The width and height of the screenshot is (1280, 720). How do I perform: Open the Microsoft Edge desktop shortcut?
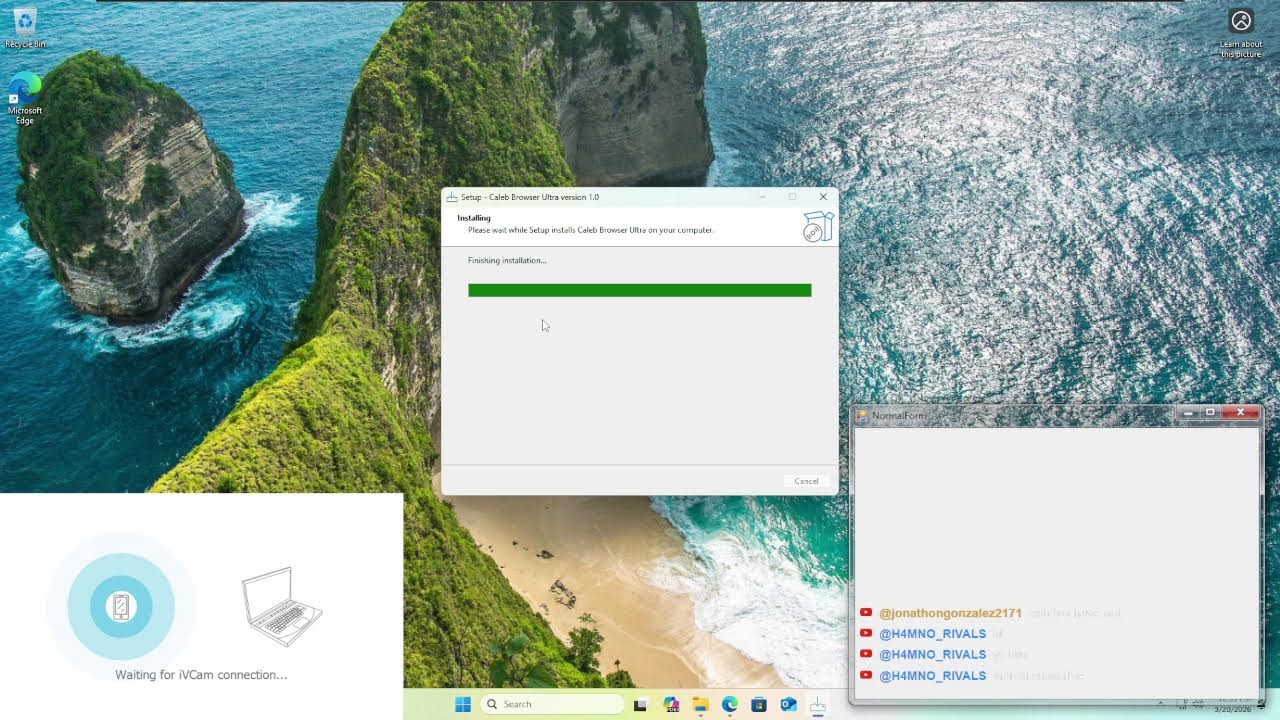(25, 99)
